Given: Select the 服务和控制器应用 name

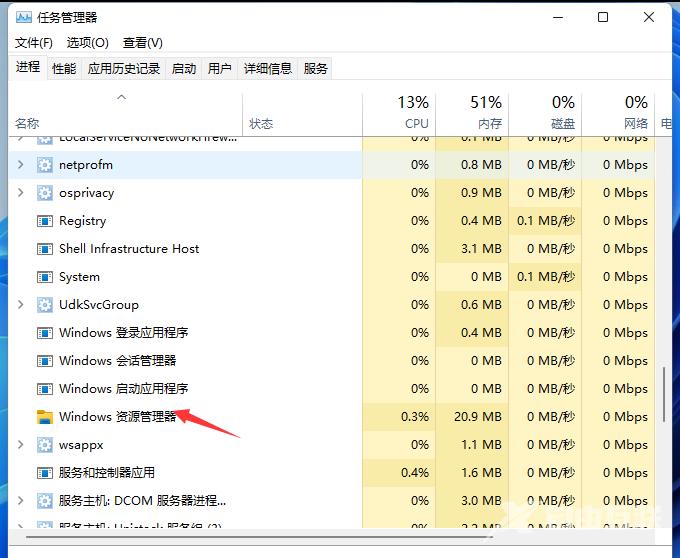Looking at the screenshot, I should coord(107,473).
